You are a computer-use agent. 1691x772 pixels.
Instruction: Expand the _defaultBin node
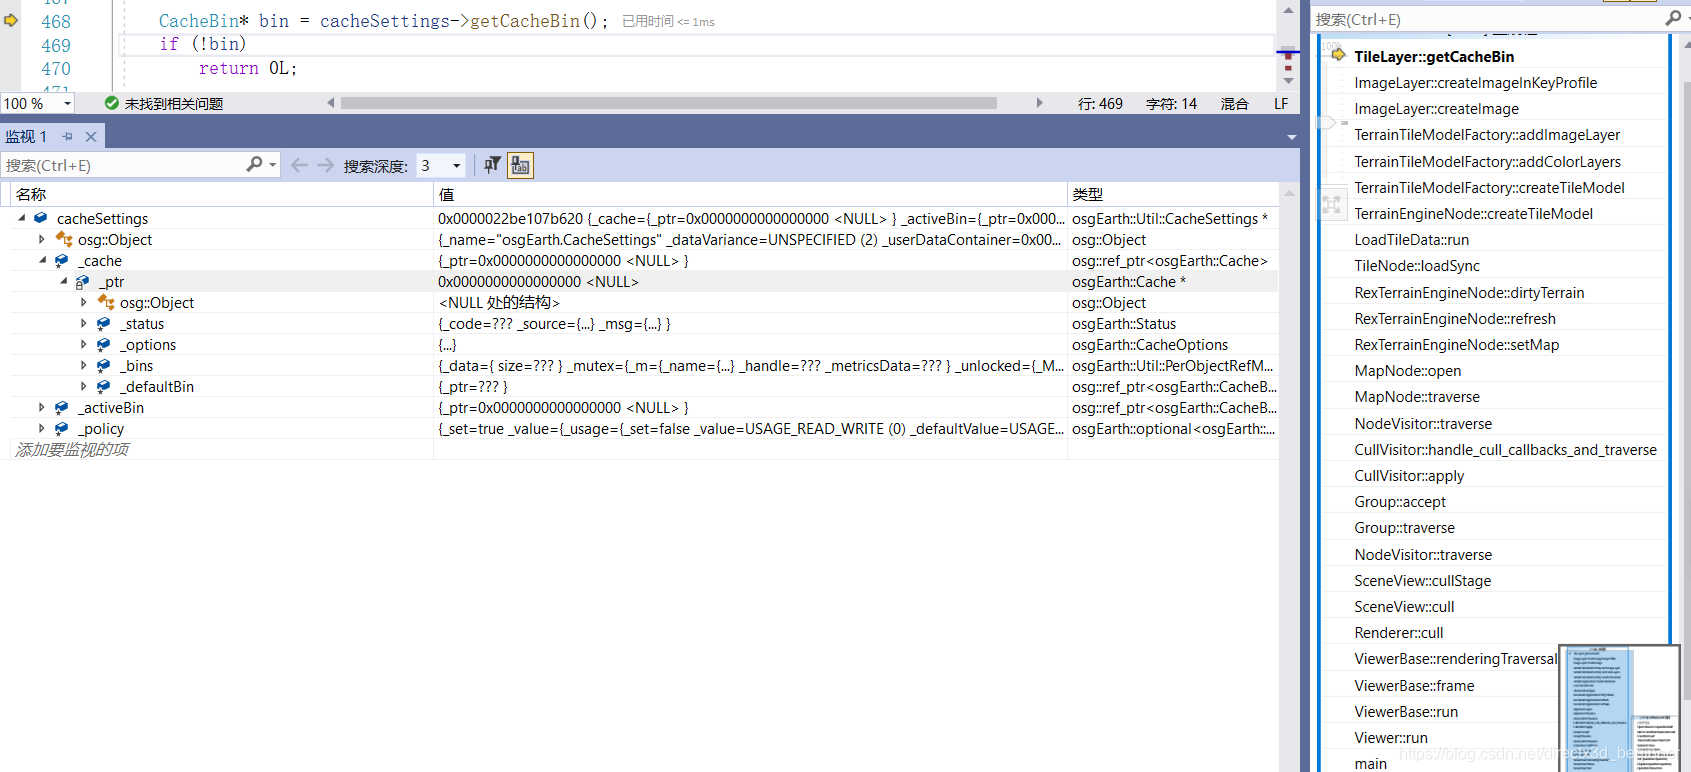(x=84, y=386)
